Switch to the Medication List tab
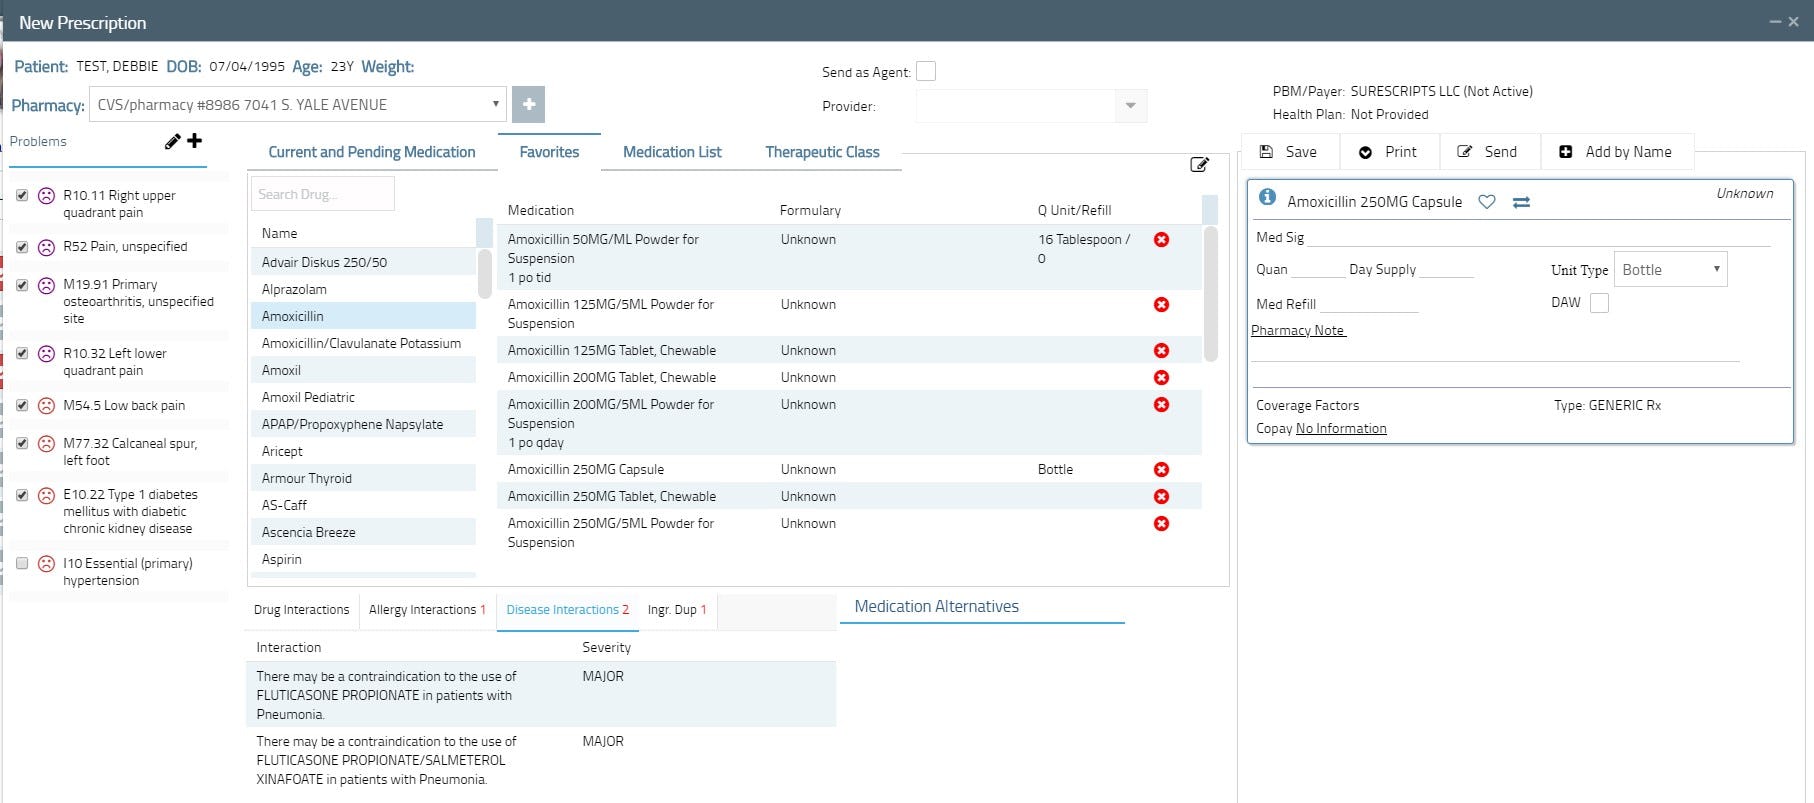The image size is (1814, 803). pos(672,152)
